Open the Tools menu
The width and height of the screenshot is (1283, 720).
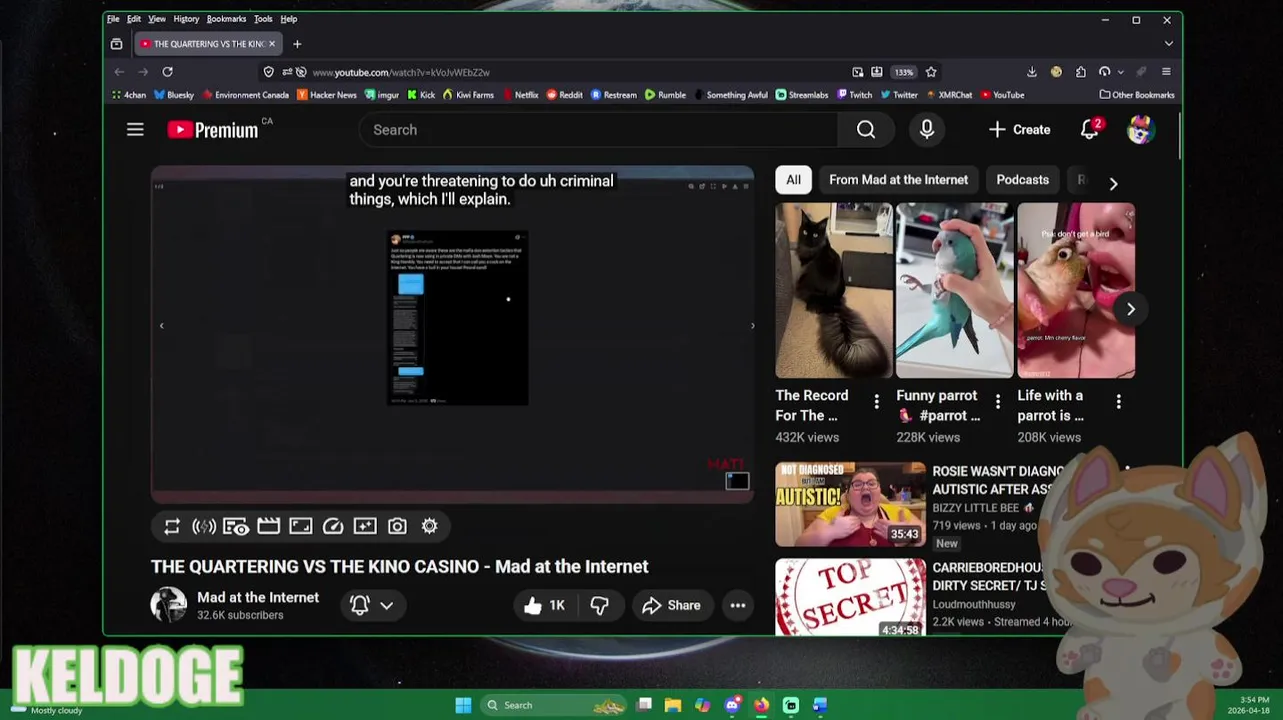(263, 19)
